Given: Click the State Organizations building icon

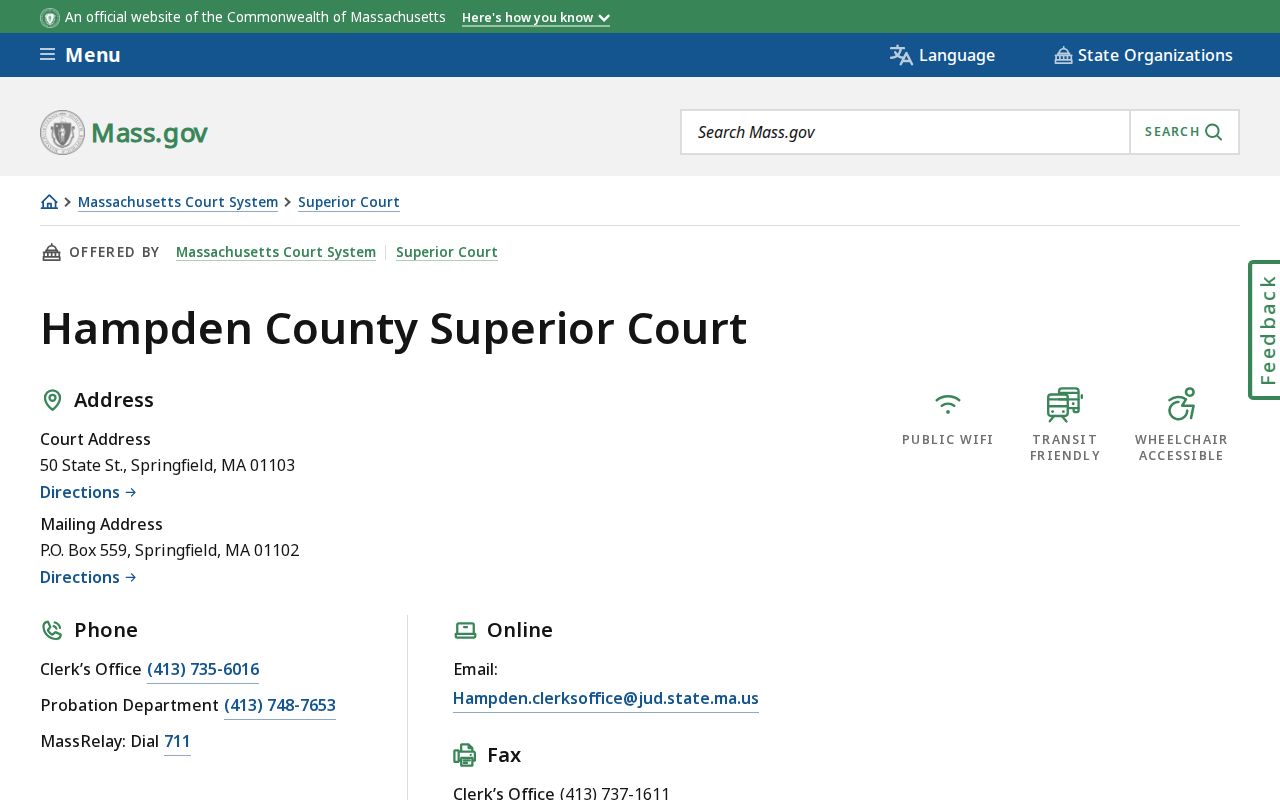Looking at the screenshot, I should coord(1063,56).
